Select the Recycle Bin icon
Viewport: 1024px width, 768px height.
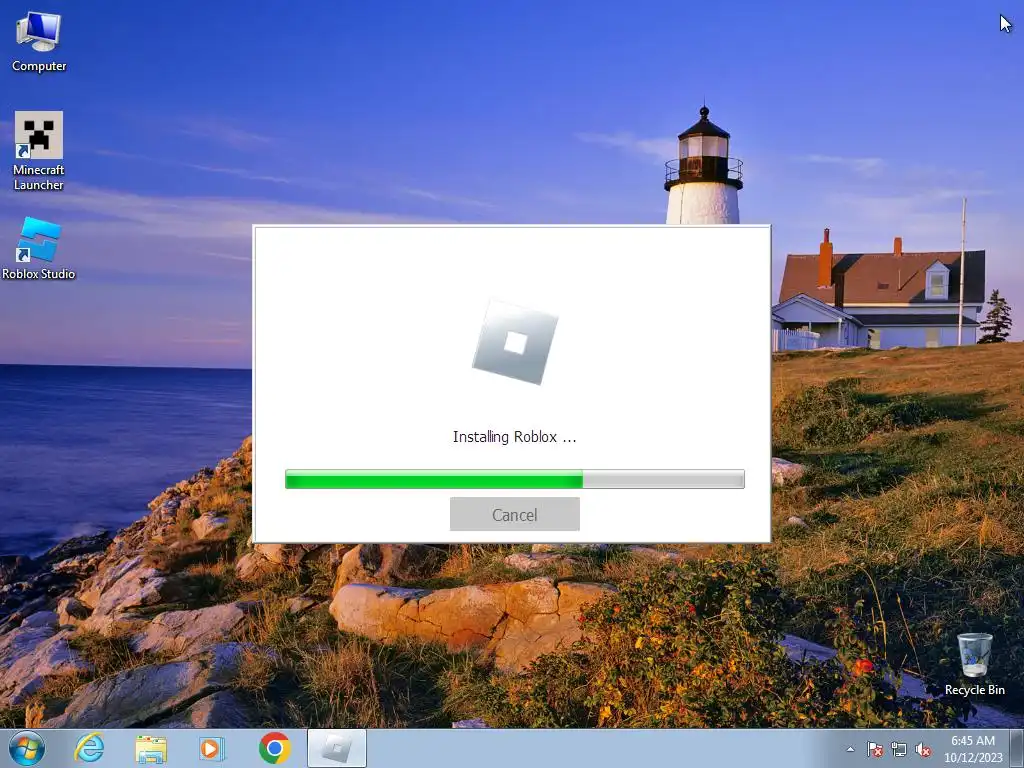(974, 664)
